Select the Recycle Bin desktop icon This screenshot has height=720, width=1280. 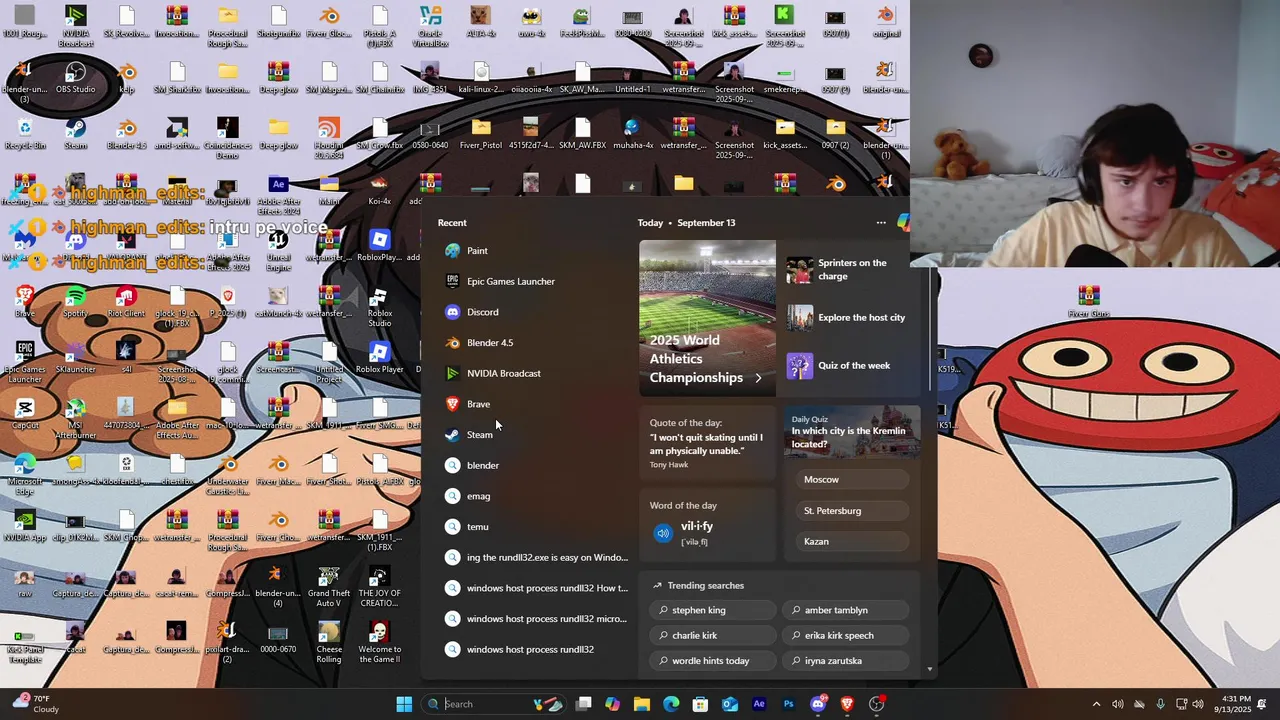point(25,134)
